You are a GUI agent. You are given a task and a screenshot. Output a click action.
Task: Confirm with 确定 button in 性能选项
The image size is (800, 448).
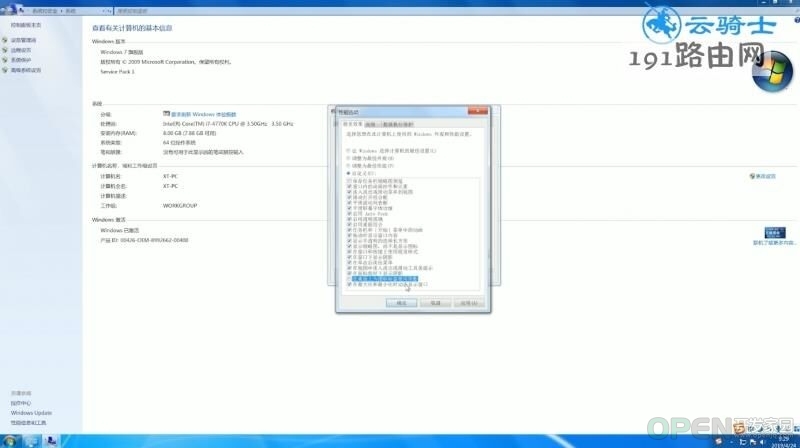point(402,303)
